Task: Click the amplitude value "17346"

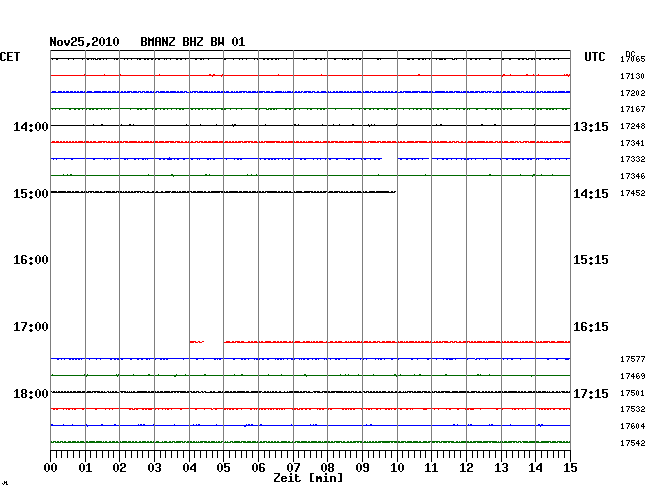Action: [x=633, y=176]
